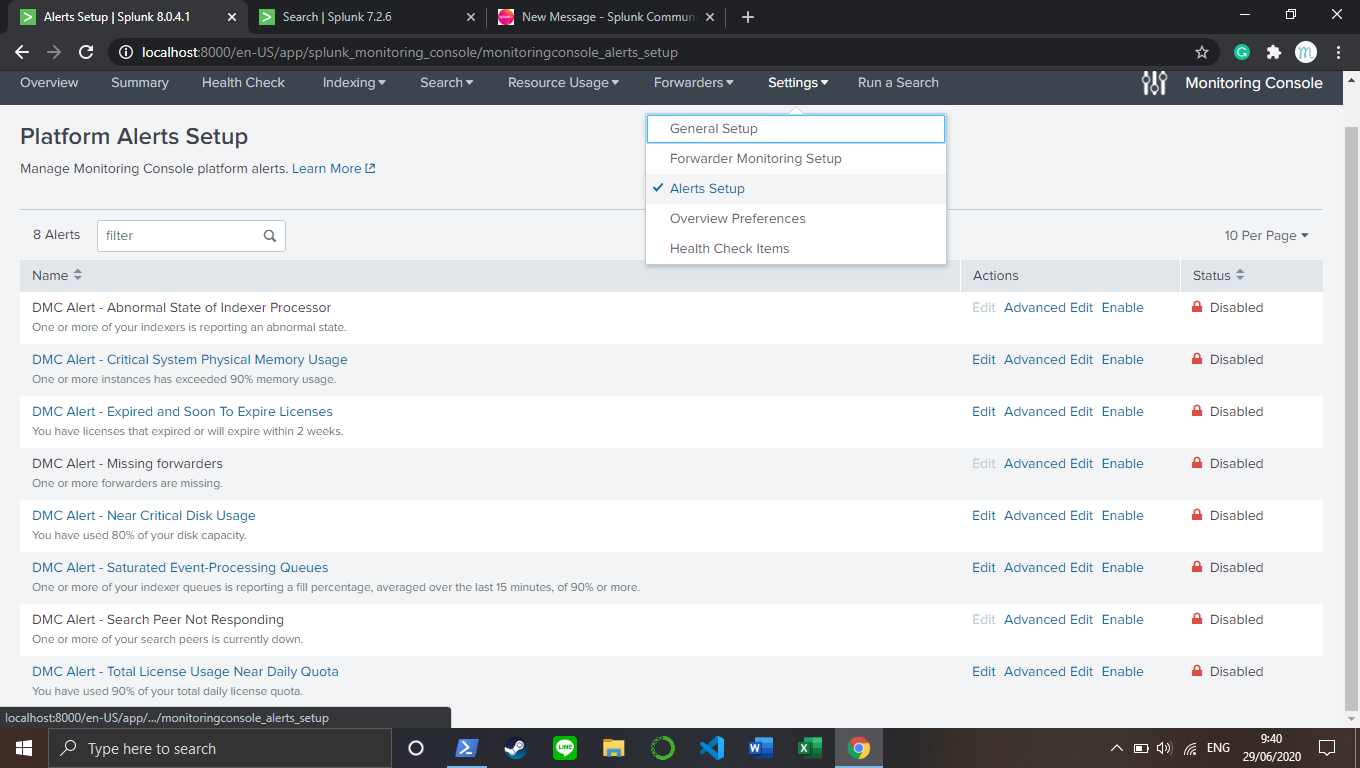The image size is (1360, 768).
Task: Open Visual Studio Code from the taskbar
Action: click(712, 748)
